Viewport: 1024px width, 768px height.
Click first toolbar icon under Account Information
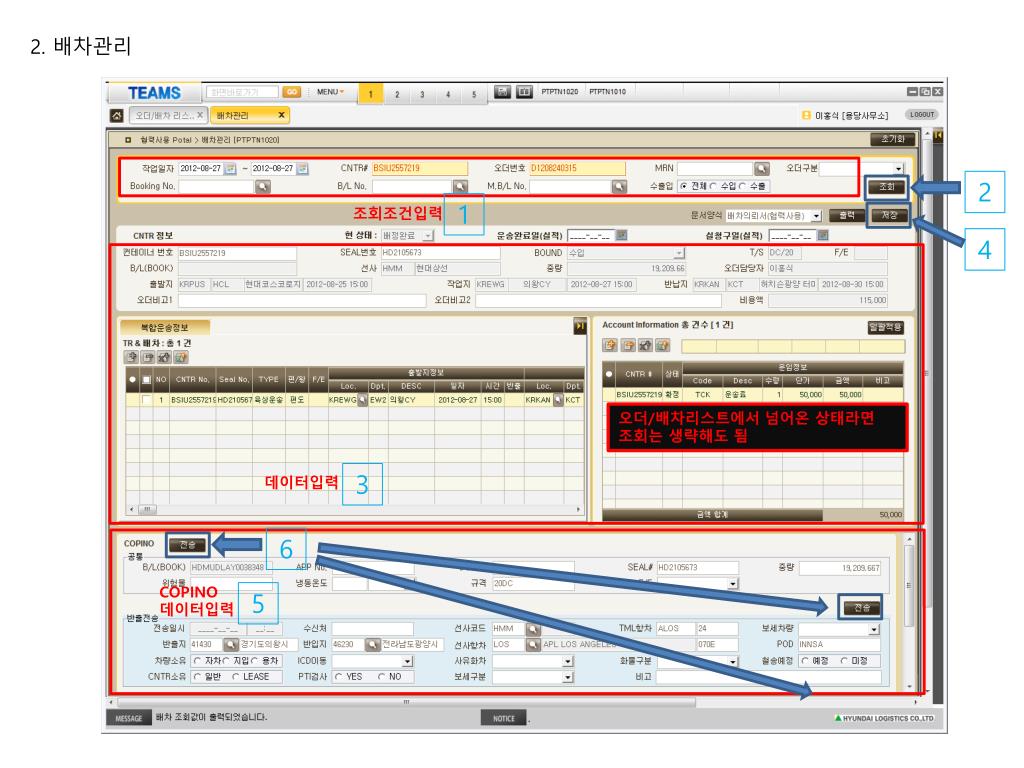[x=610, y=345]
